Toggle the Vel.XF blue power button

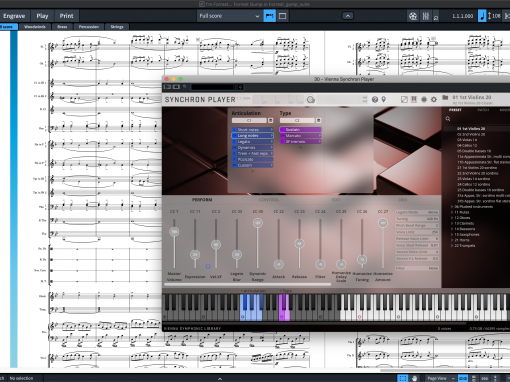pyautogui.click(x=208, y=266)
